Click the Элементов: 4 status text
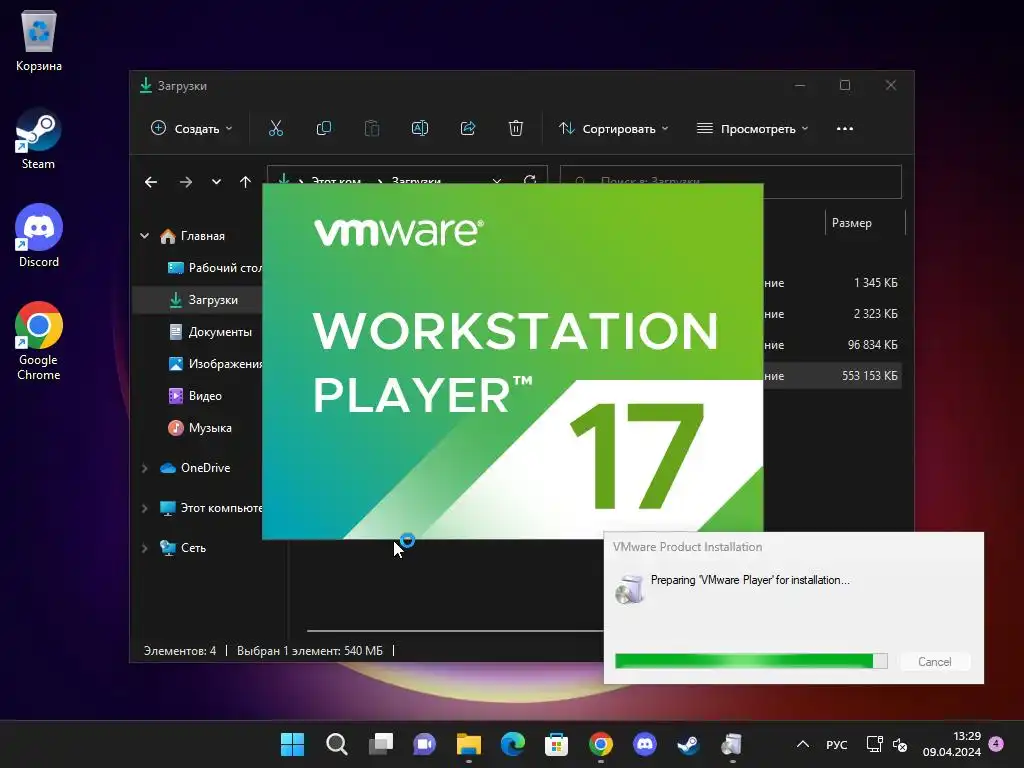The image size is (1024, 768). click(180, 651)
